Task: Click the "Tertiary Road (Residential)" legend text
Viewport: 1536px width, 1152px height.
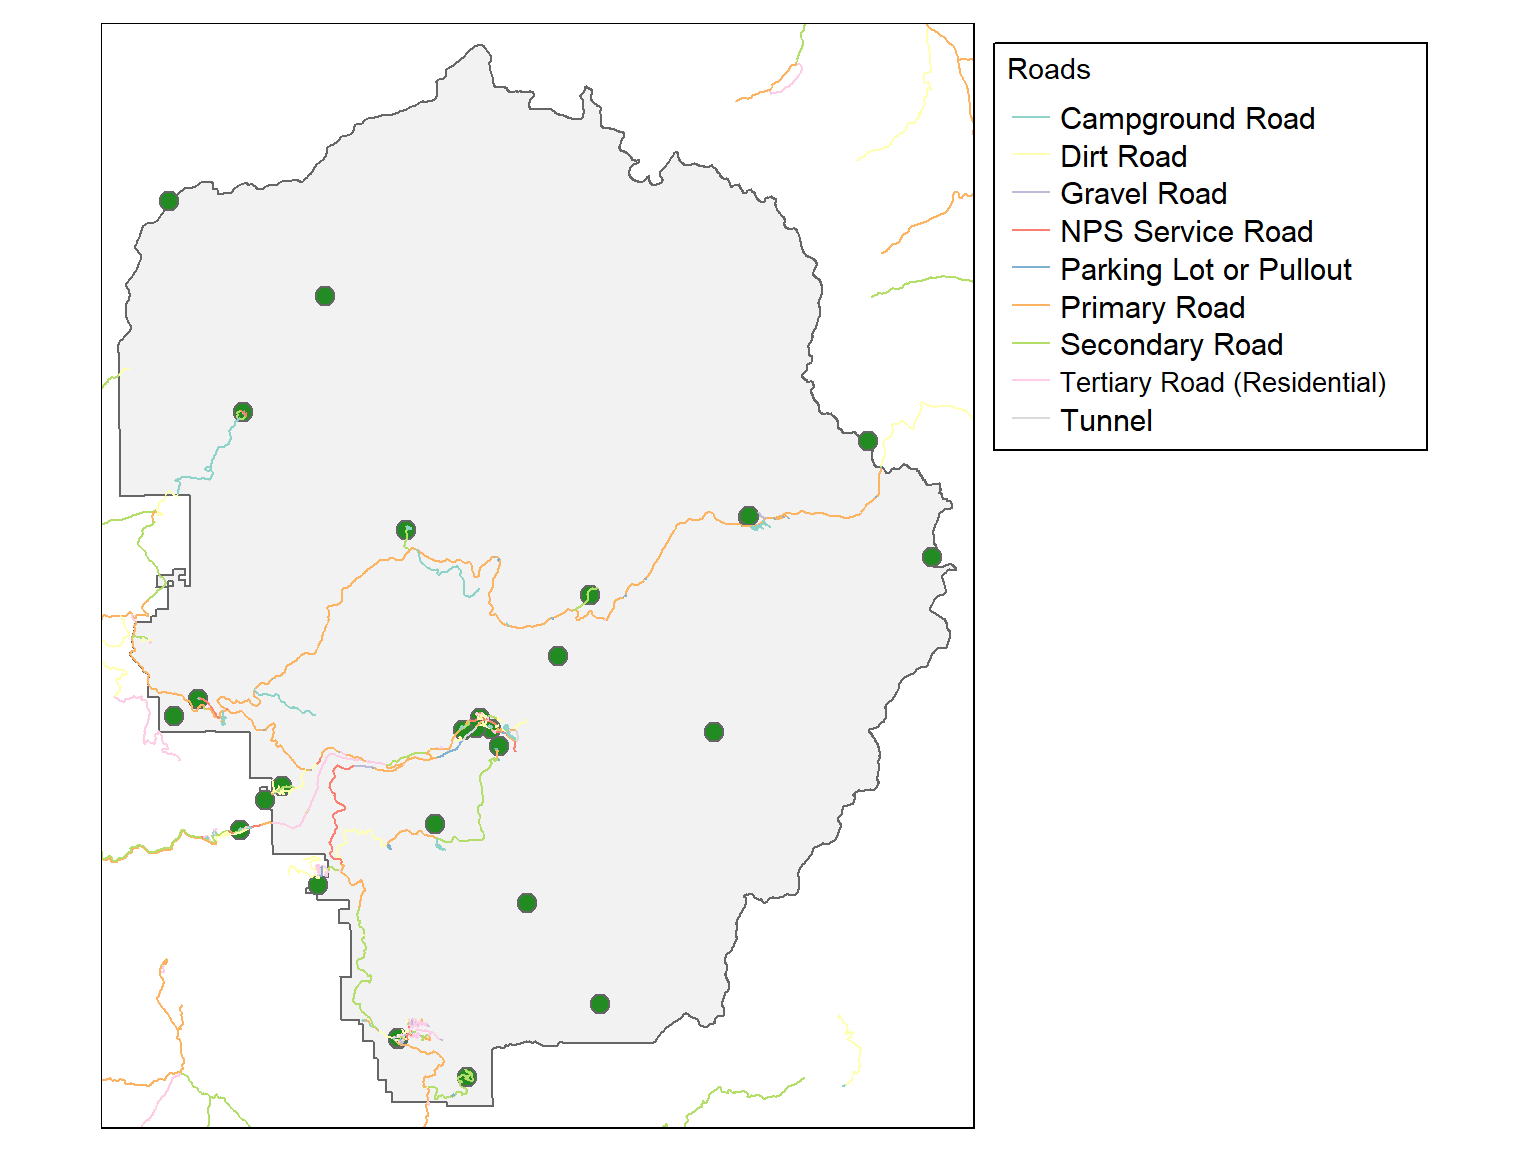Action: coord(1222,383)
